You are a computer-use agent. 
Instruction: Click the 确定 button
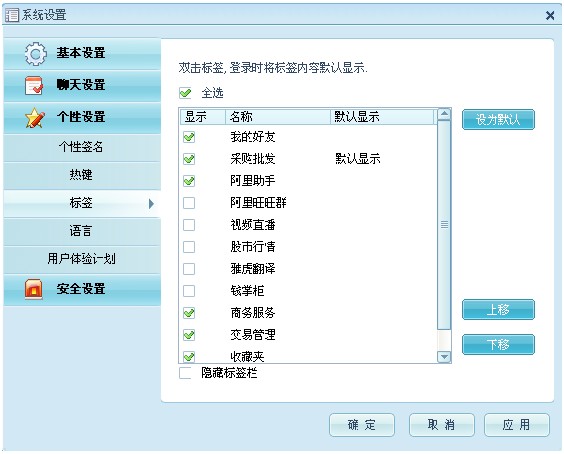[x=362, y=425]
